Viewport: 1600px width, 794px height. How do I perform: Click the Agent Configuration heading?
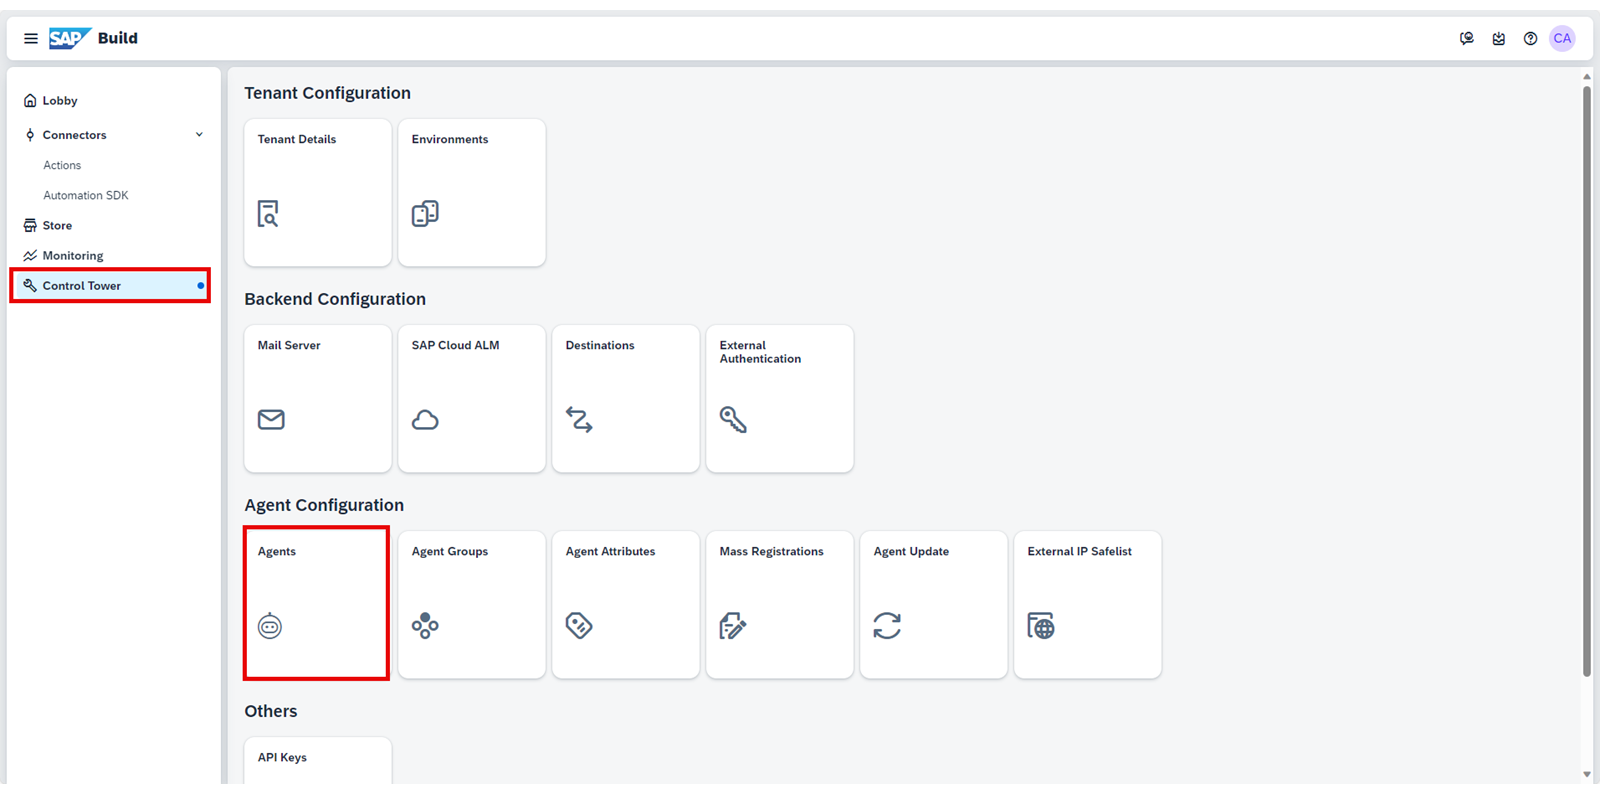point(324,505)
